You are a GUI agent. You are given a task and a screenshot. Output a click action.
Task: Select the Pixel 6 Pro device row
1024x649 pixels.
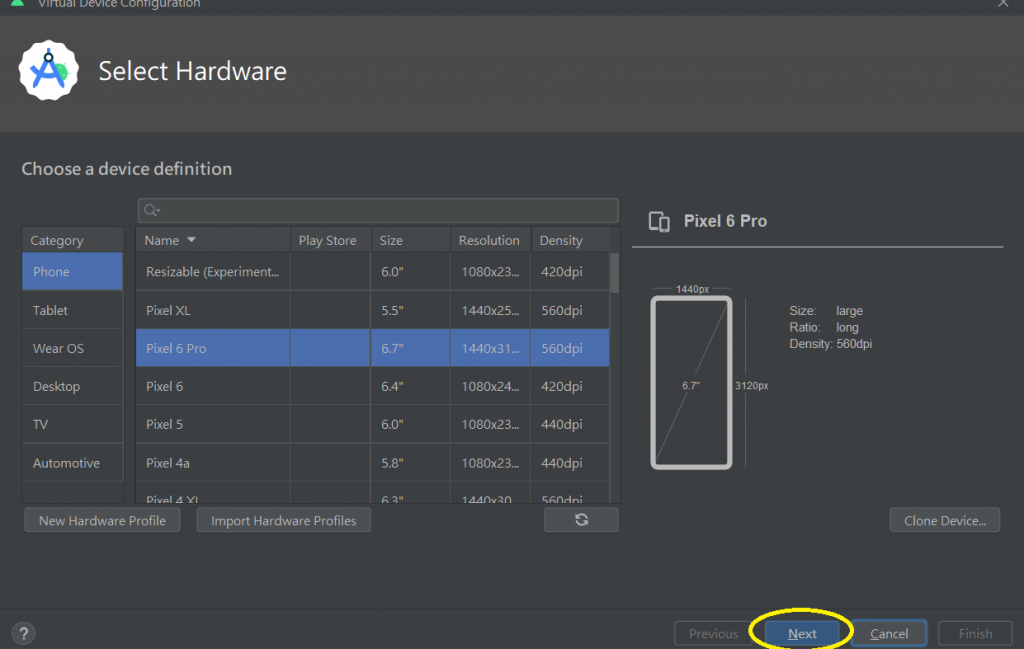click(372, 348)
